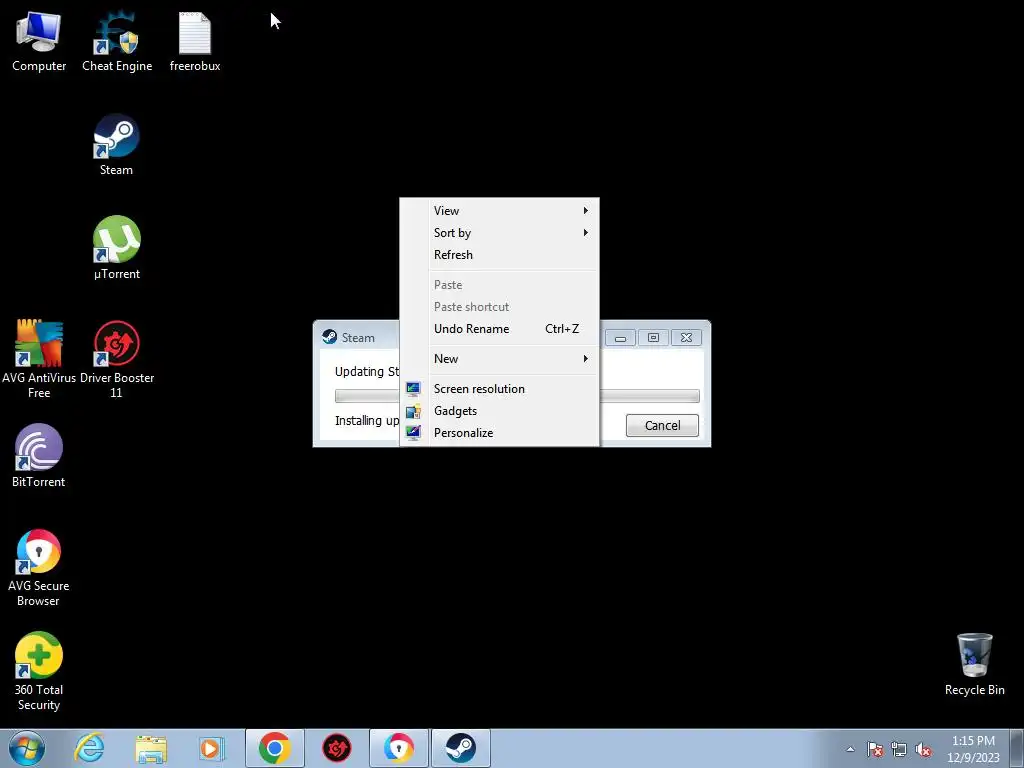Screen dimensions: 1024x768
Task: Open Gadgets from the context menu
Action: pos(500,411)
